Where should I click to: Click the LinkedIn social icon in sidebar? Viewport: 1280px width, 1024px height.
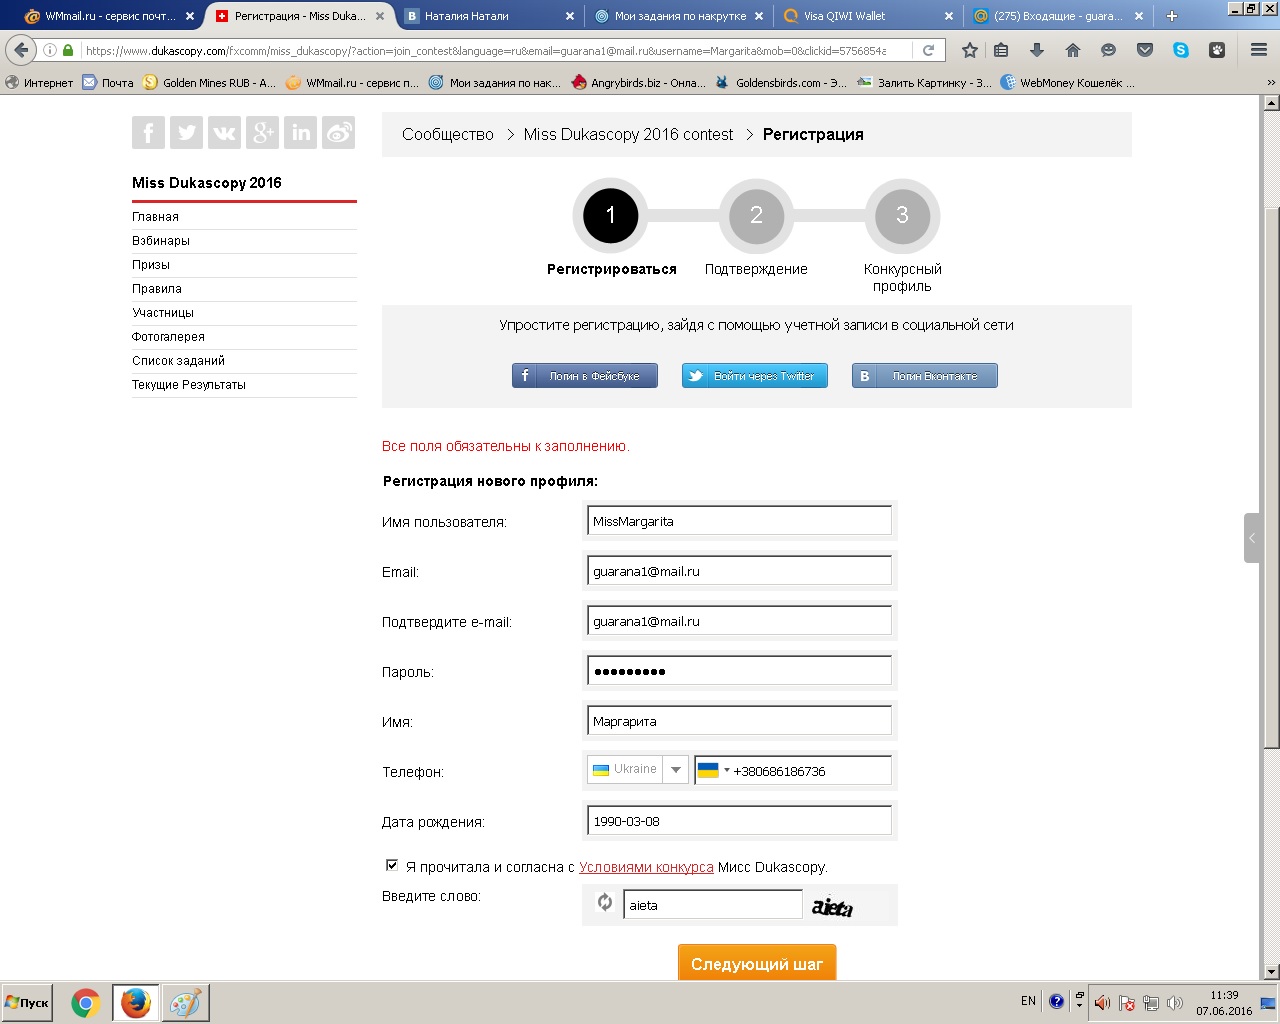point(300,132)
